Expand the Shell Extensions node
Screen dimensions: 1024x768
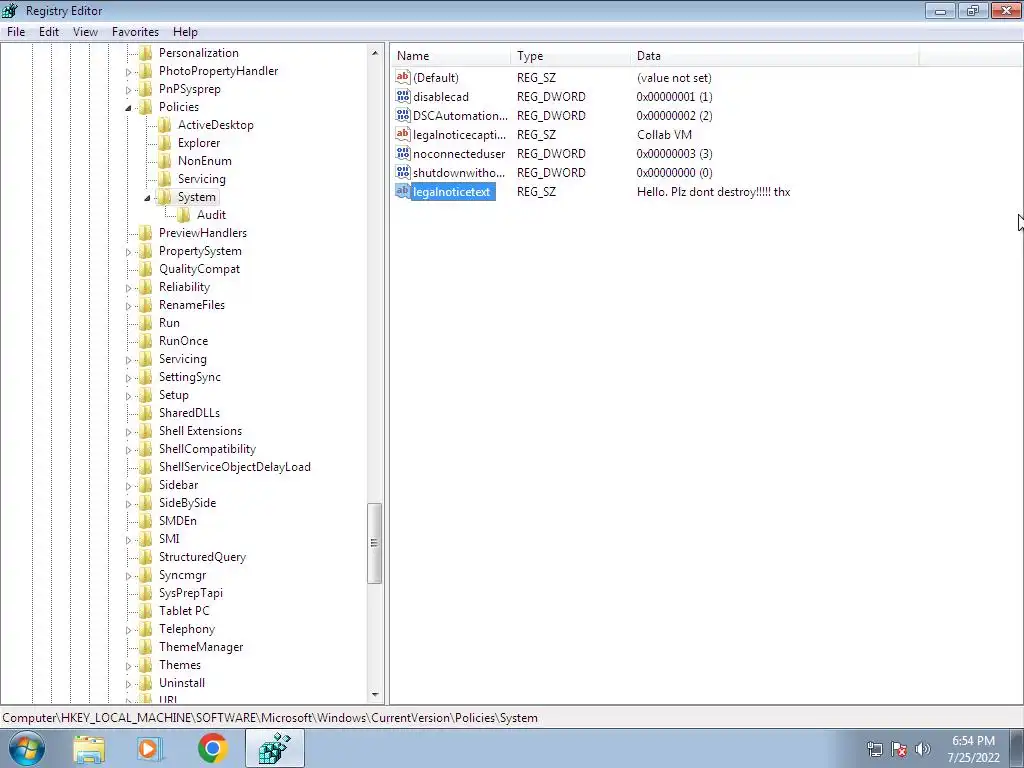[128, 432]
